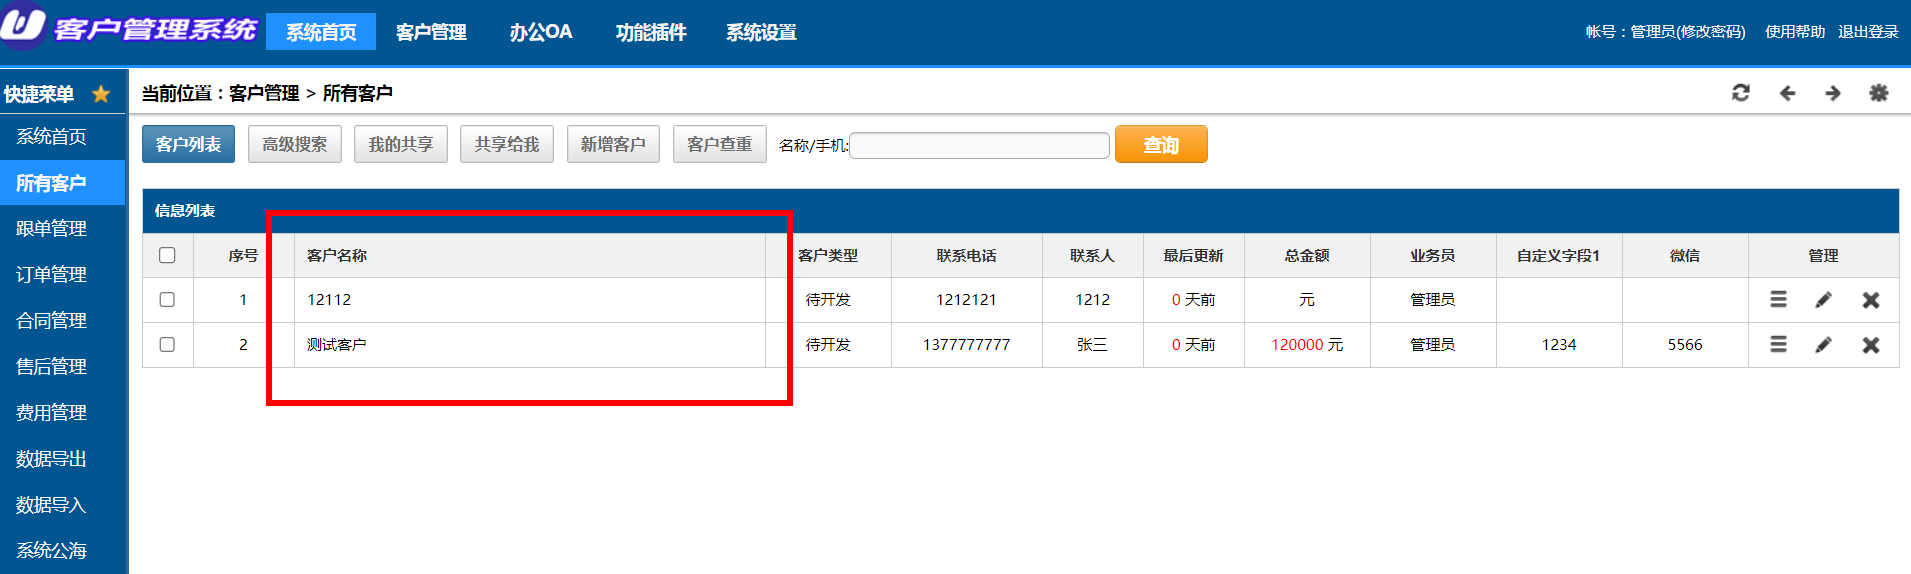1911x574 pixels.
Task: Click 客户查重 button
Action: (719, 144)
